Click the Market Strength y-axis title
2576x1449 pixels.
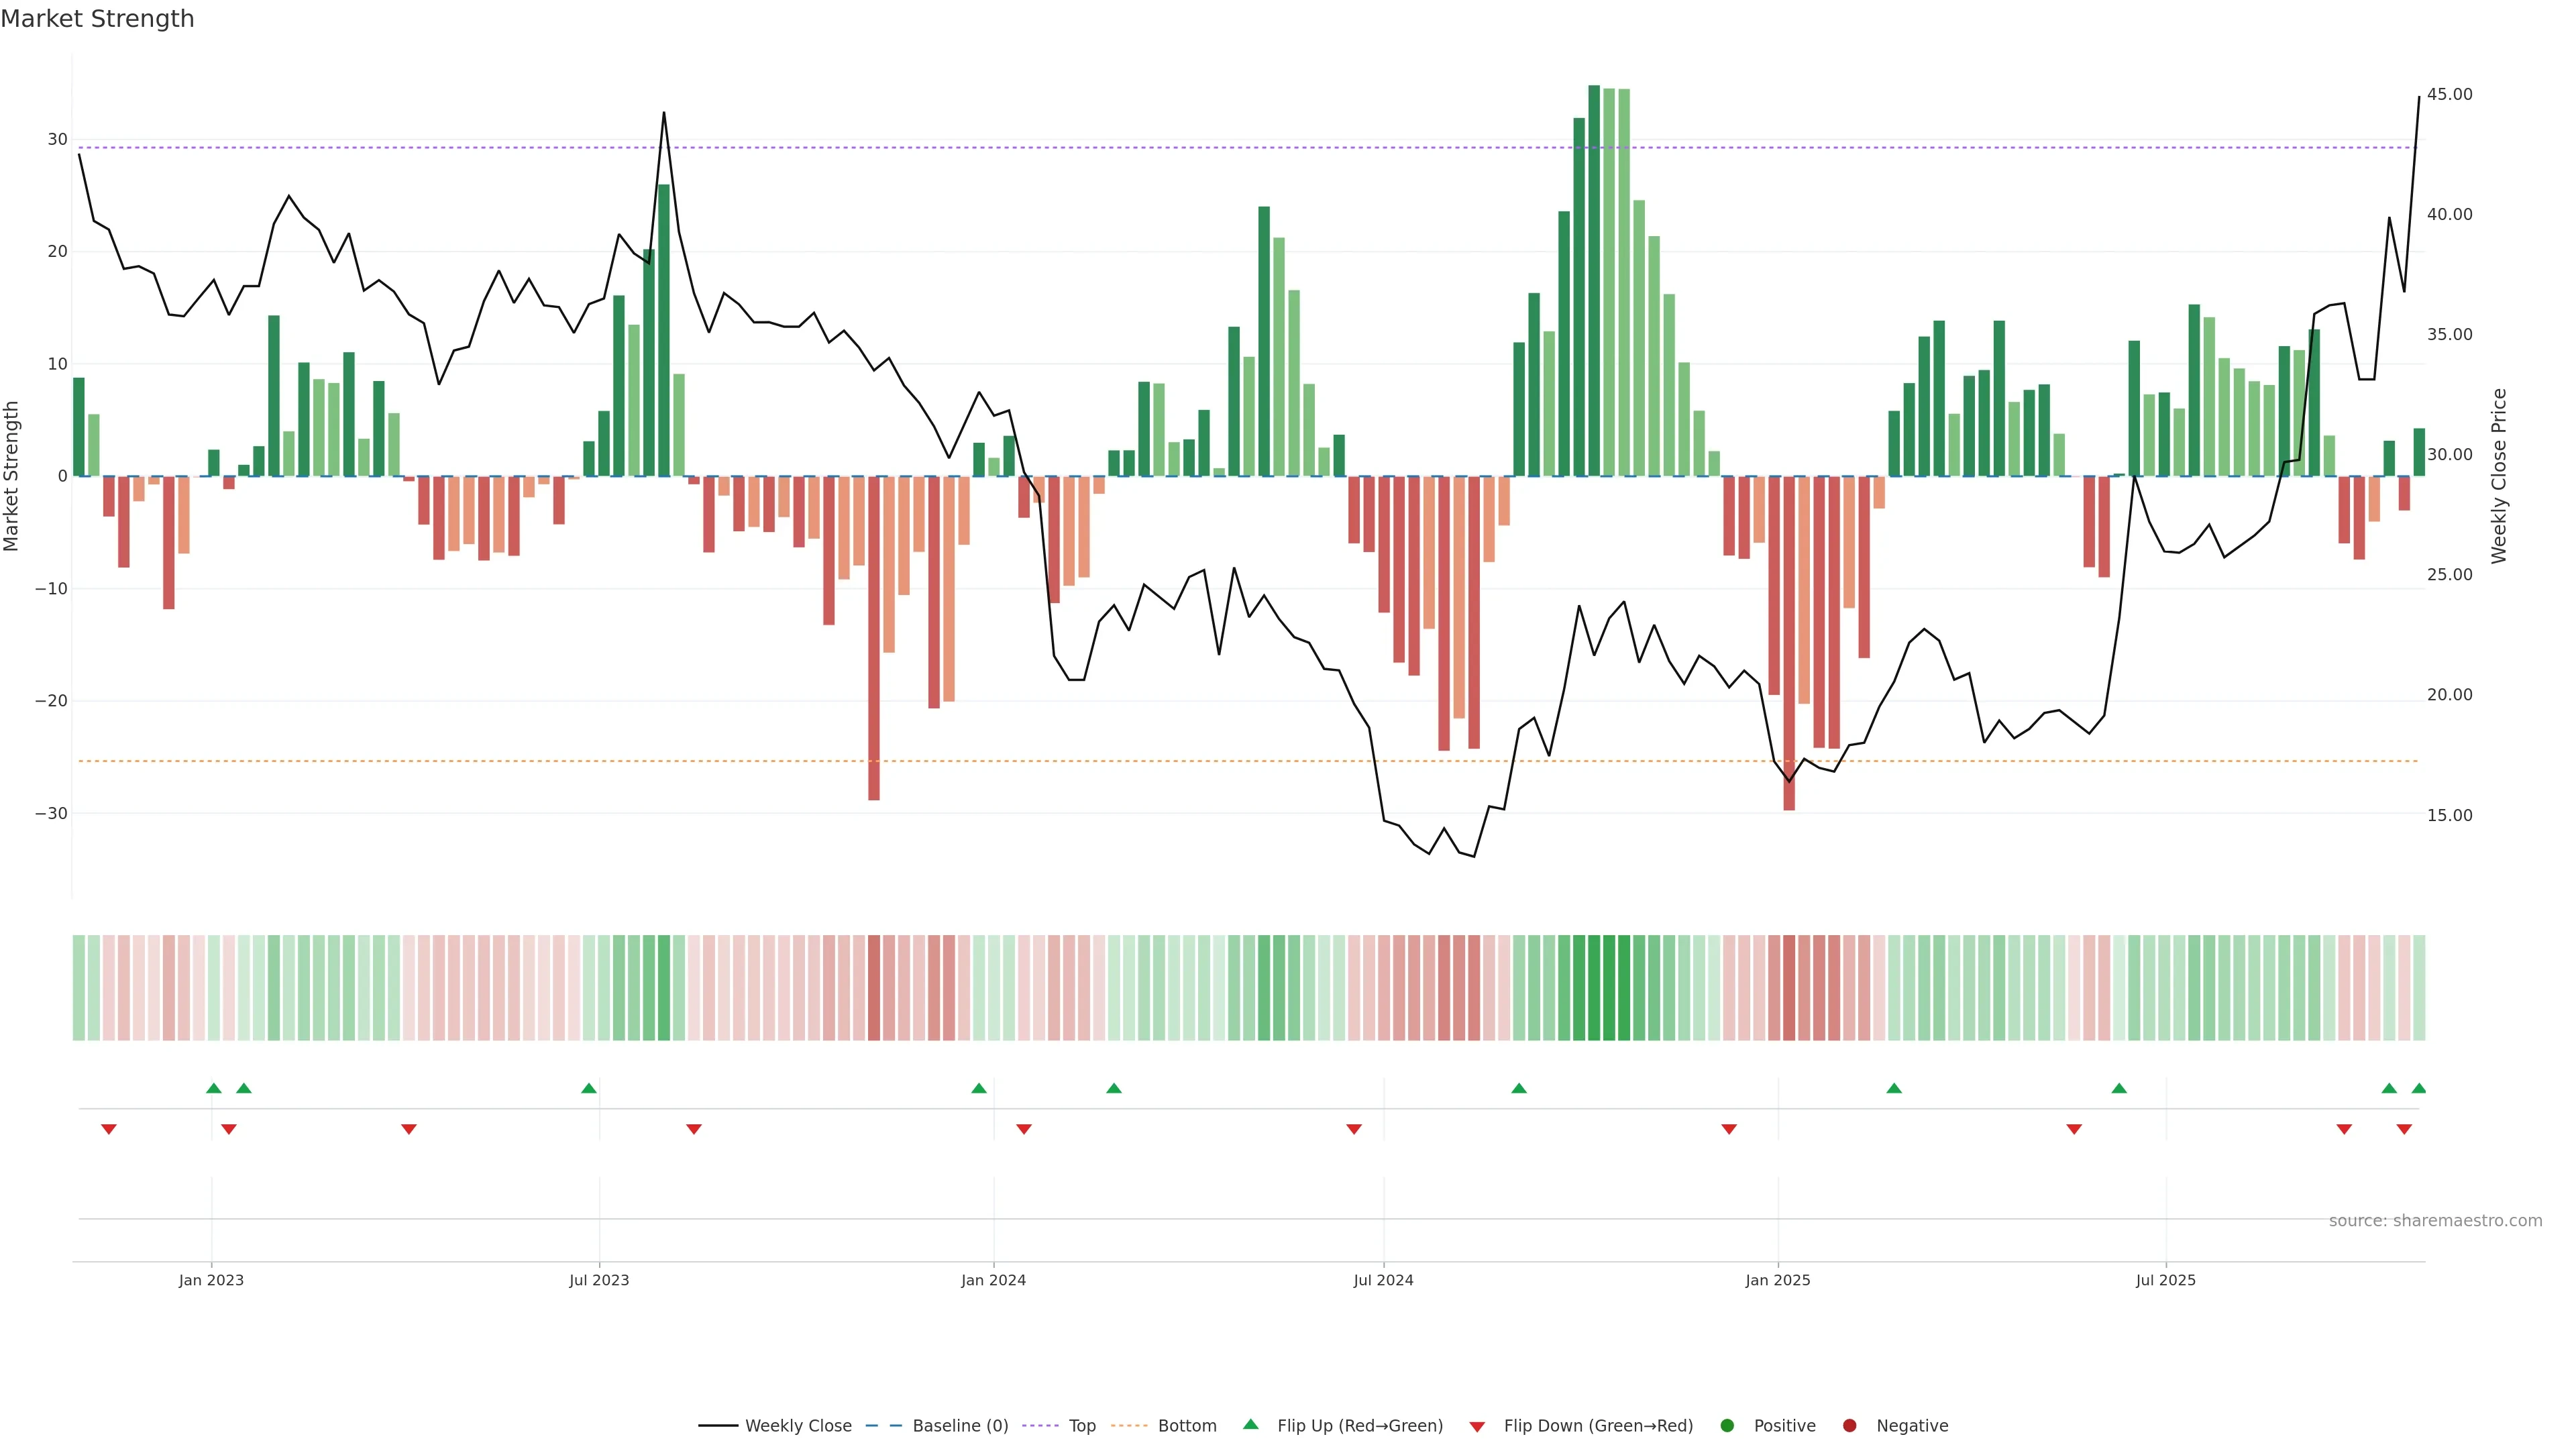(x=12, y=476)
